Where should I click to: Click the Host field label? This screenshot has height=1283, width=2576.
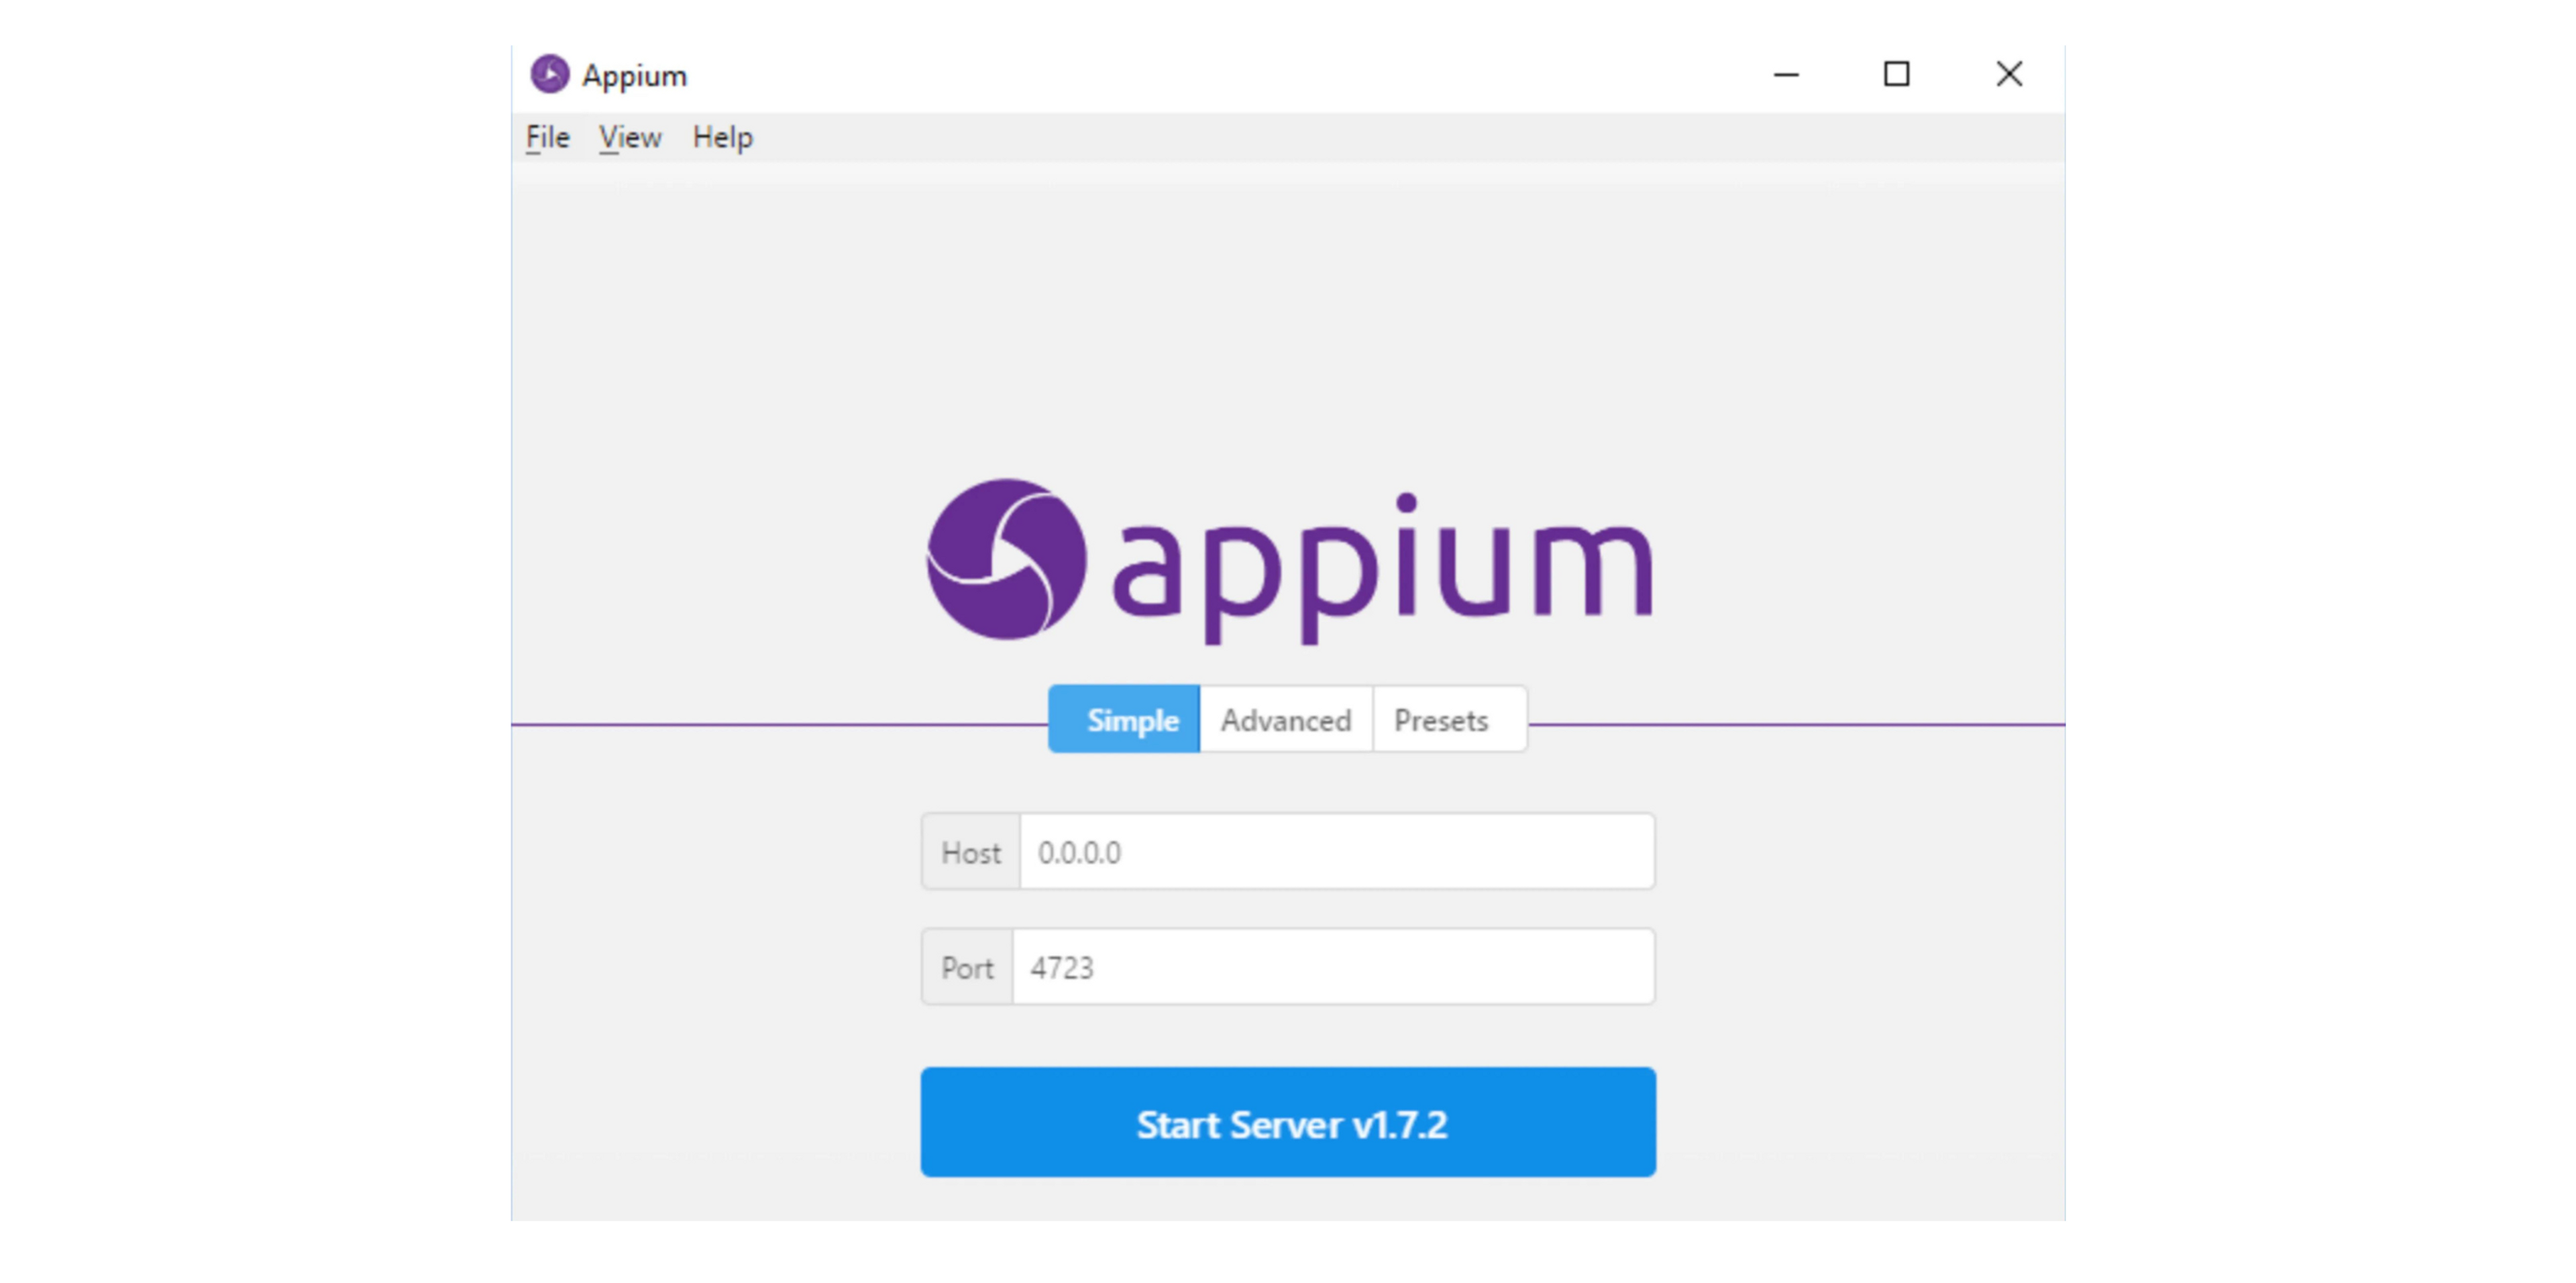970,852
